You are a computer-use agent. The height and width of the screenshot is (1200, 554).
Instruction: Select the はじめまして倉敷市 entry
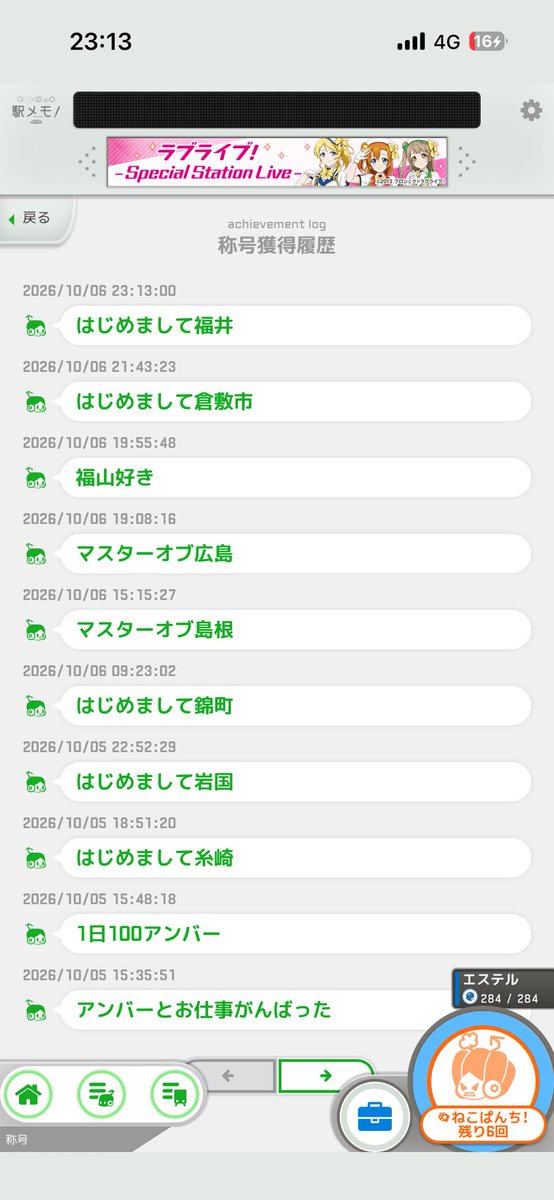click(293, 402)
